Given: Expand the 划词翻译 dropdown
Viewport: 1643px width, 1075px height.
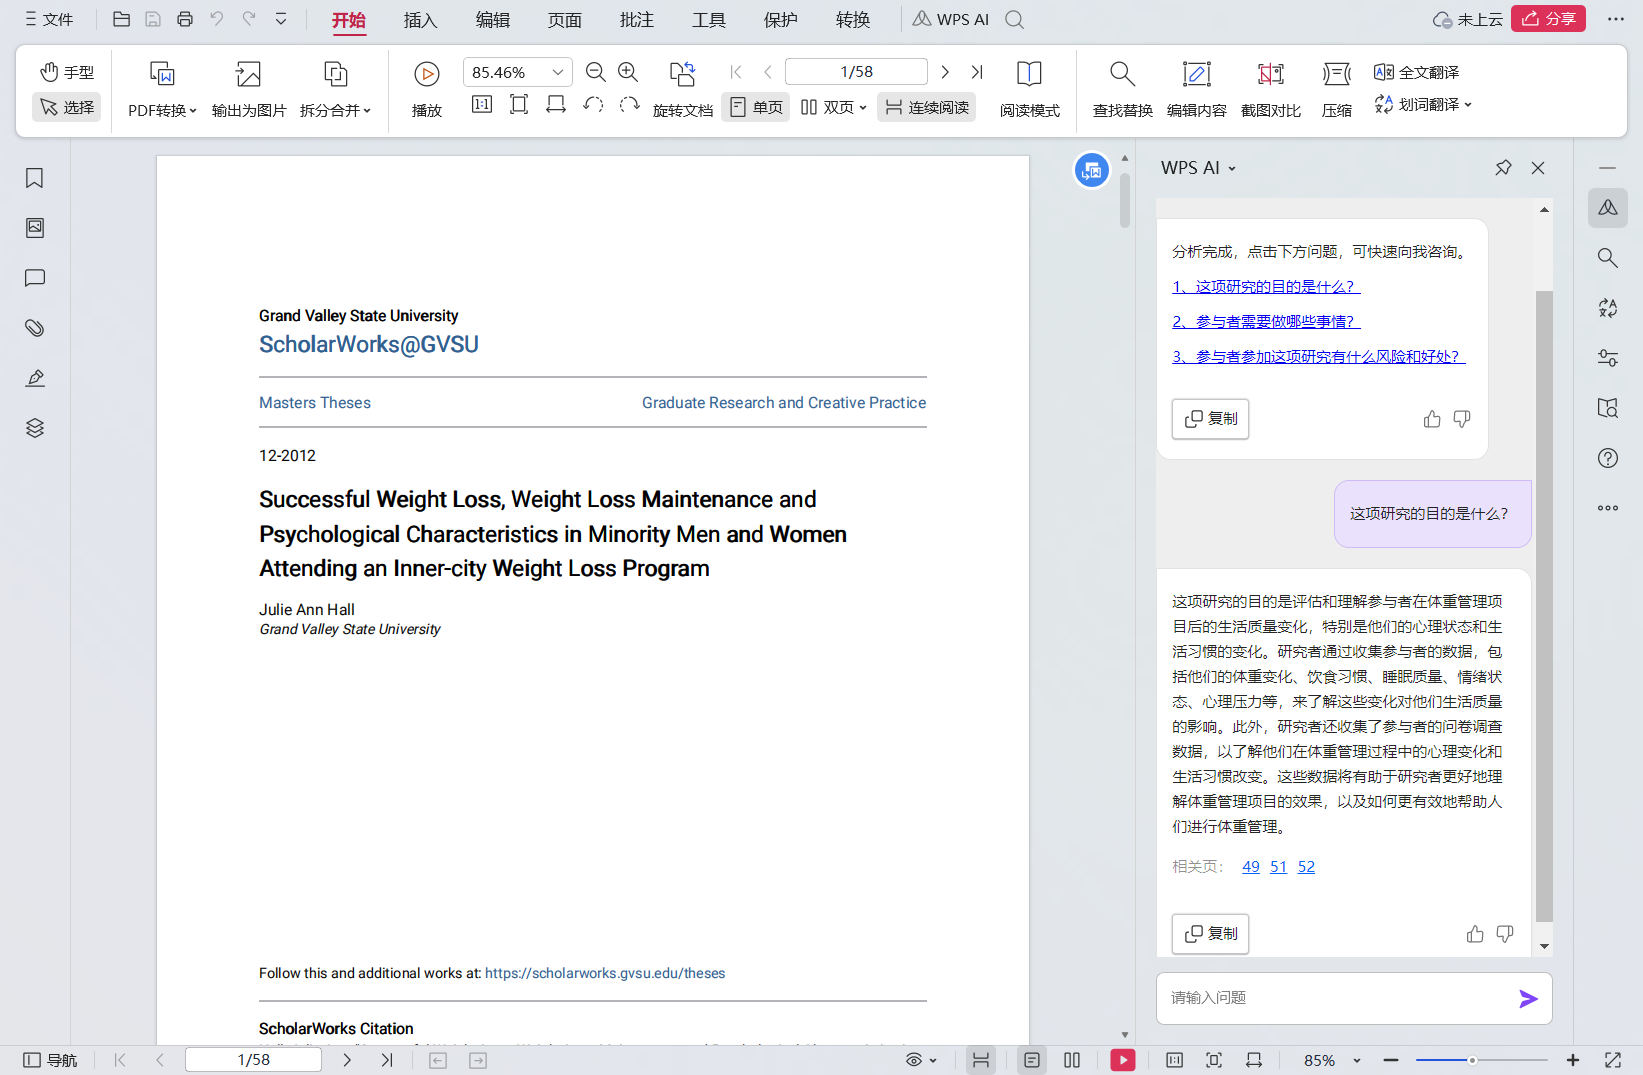Looking at the screenshot, I should pyautogui.click(x=1468, y=104).
